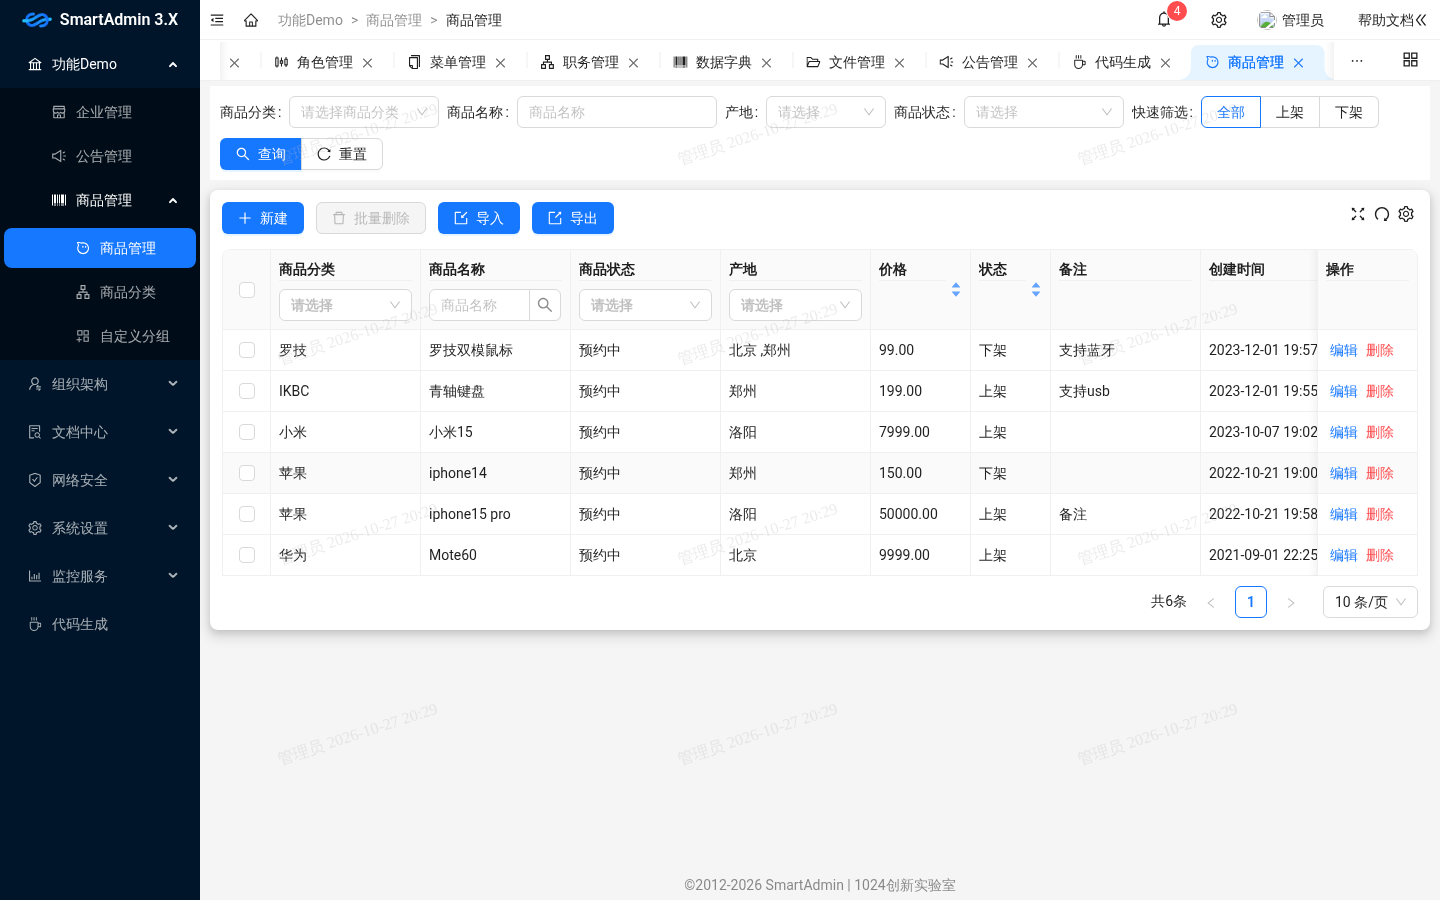1440x900 pixels.
Task: Click search icon in 商品名称 column filter
Action: [x=545, y=305]
